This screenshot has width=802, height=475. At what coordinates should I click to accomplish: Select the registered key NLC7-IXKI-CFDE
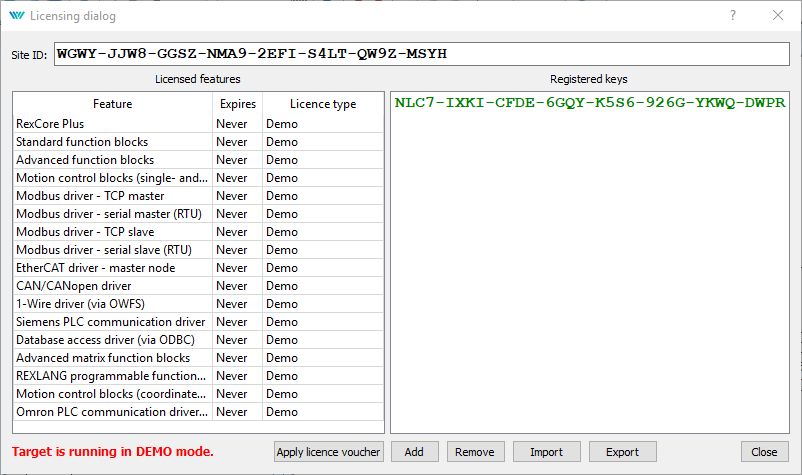tap(590, 103)
